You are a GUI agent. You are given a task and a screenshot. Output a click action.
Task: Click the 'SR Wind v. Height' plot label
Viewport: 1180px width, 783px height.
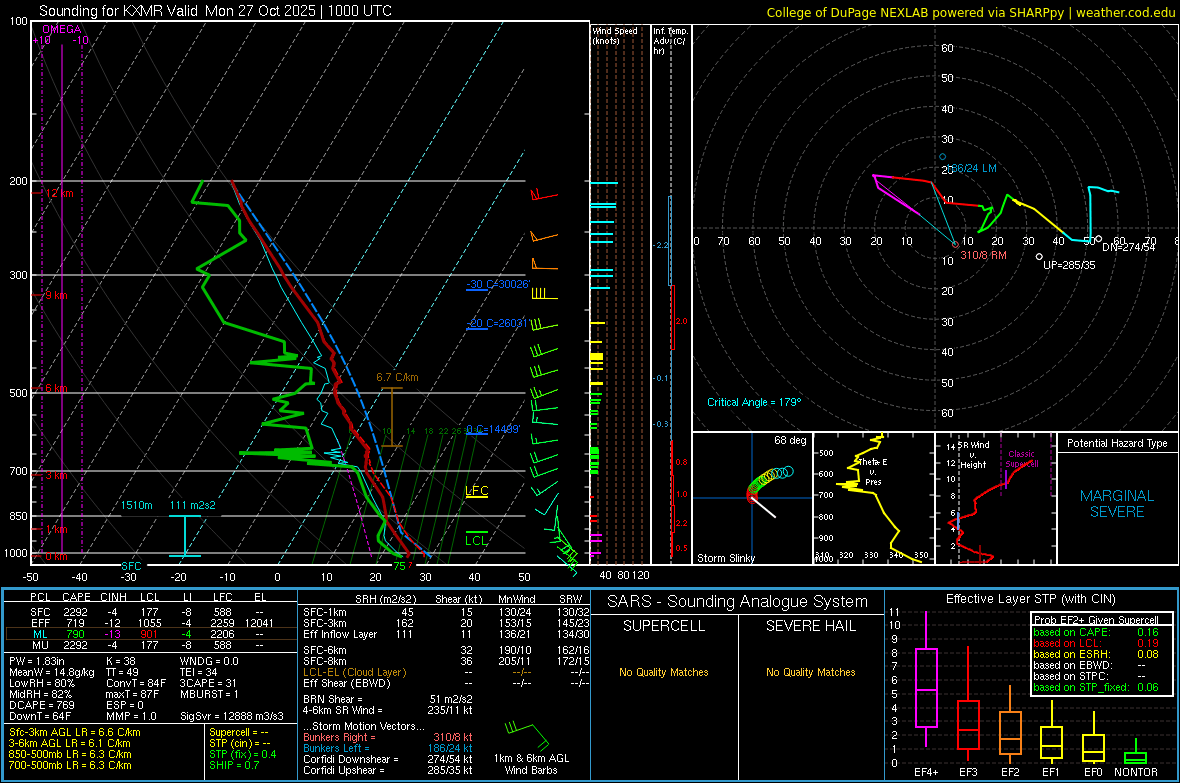(x=973, y=455)
